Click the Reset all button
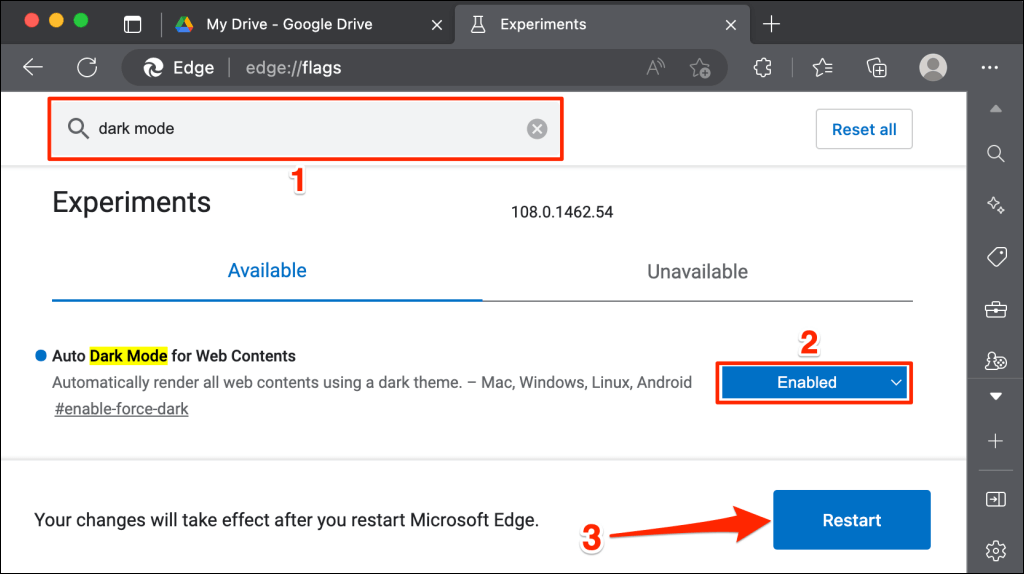1024x574 pixels. (x=864, y=129)
